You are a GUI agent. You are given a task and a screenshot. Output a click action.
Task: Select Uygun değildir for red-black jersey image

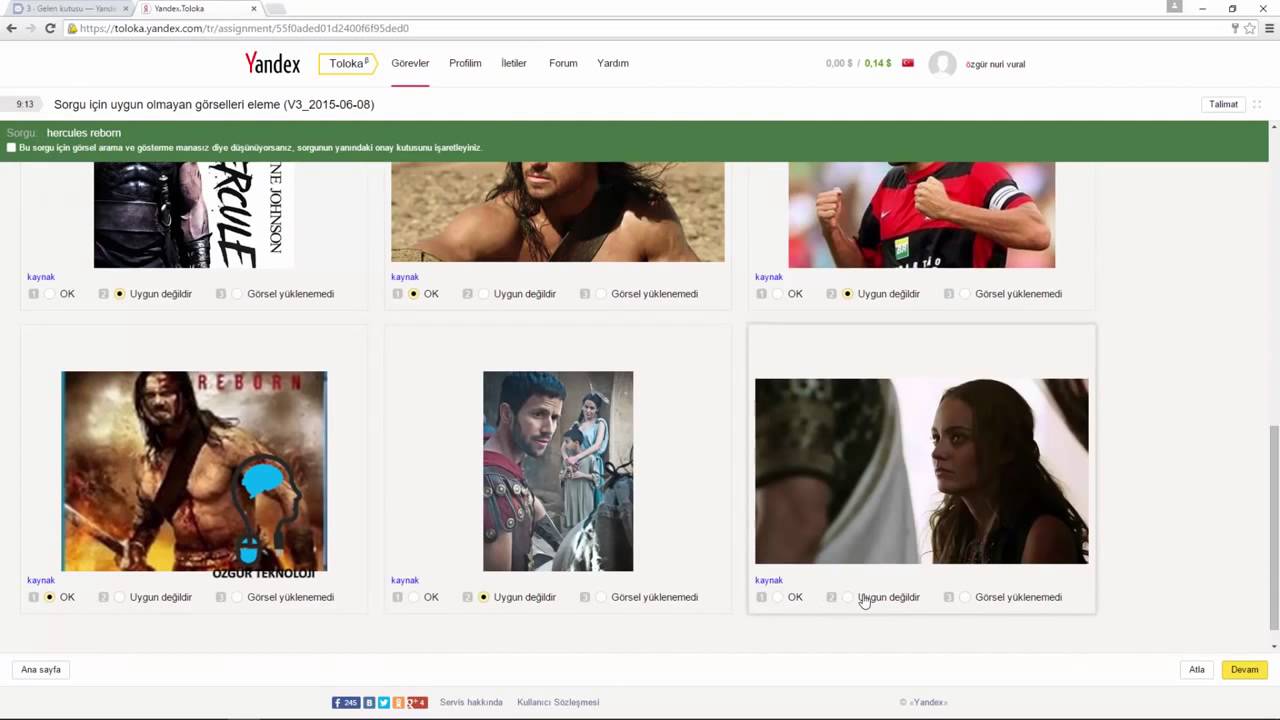point(847,294)
